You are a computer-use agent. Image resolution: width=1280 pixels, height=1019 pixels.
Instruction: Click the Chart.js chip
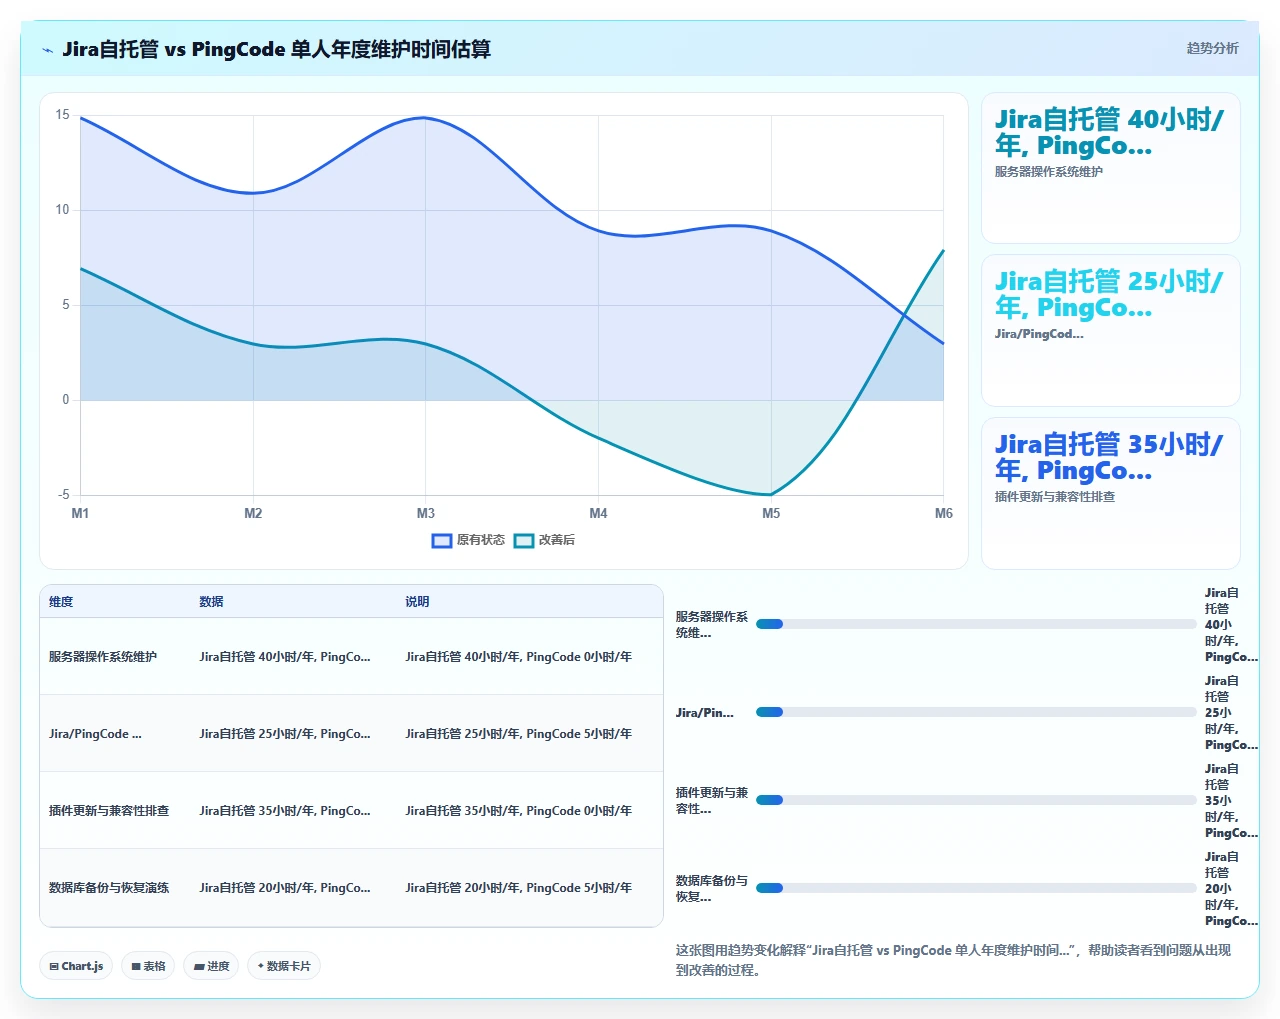click(76, 966)
